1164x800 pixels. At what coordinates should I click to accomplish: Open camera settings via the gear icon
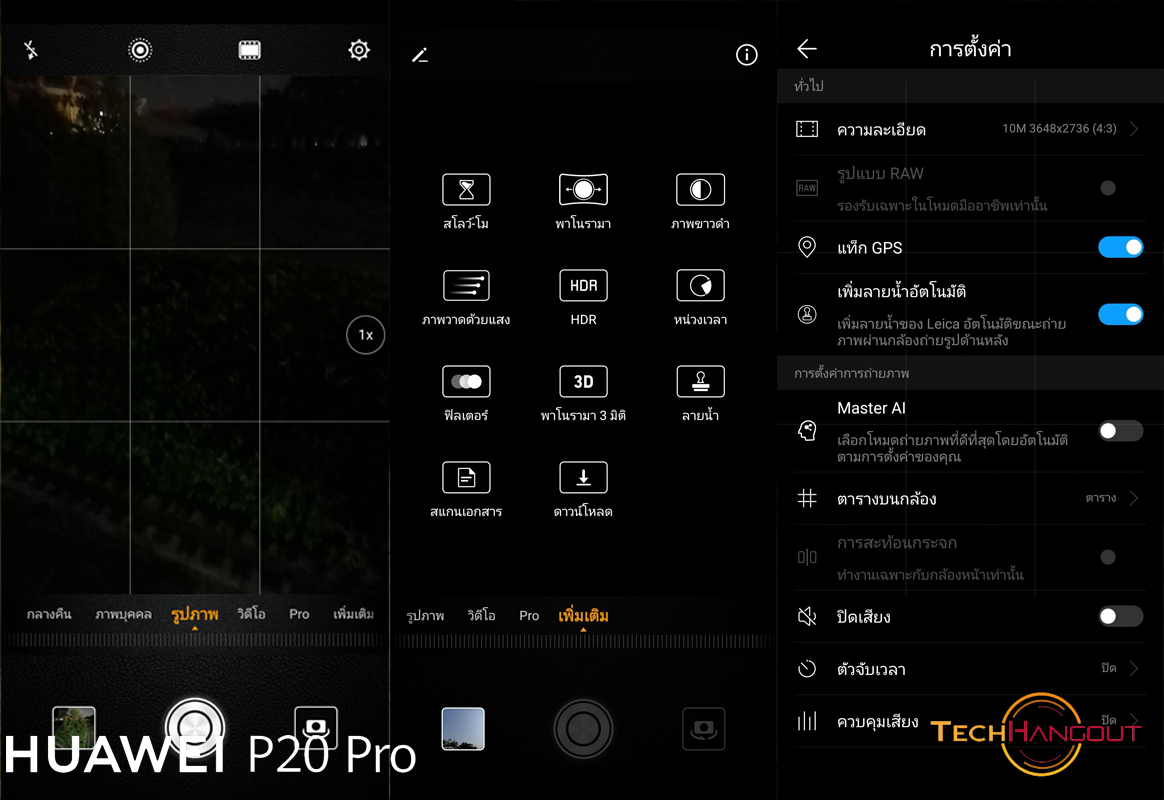pyautogui.click(x=359, y=50)
